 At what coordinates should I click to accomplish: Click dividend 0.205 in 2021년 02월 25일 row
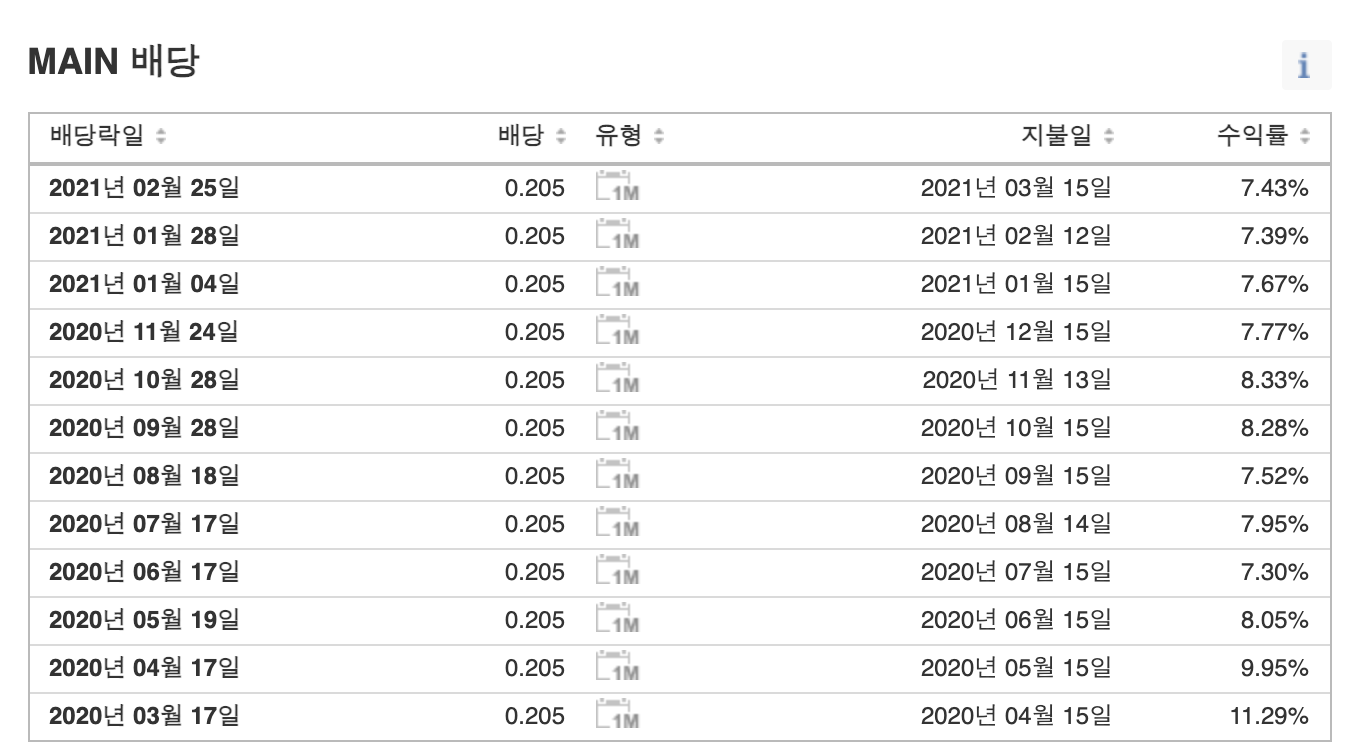point(535,188)
